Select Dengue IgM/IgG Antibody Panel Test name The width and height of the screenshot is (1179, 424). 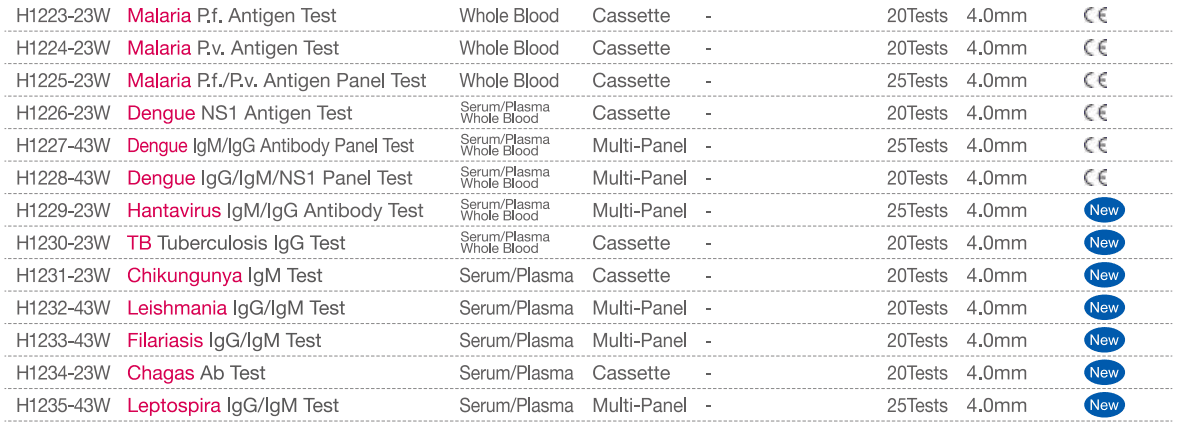(270, 146)
